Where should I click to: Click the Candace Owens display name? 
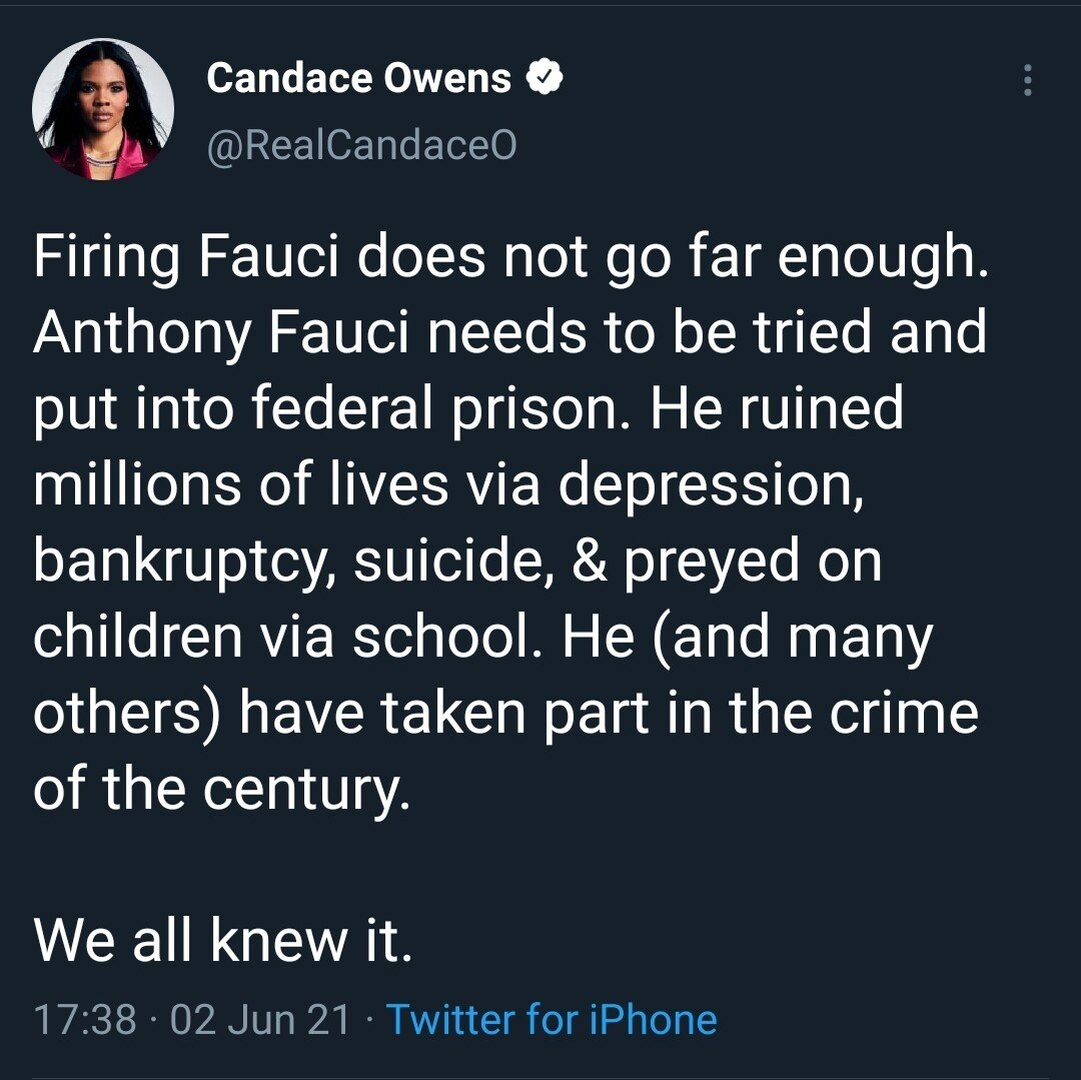(x=359, y=78)
